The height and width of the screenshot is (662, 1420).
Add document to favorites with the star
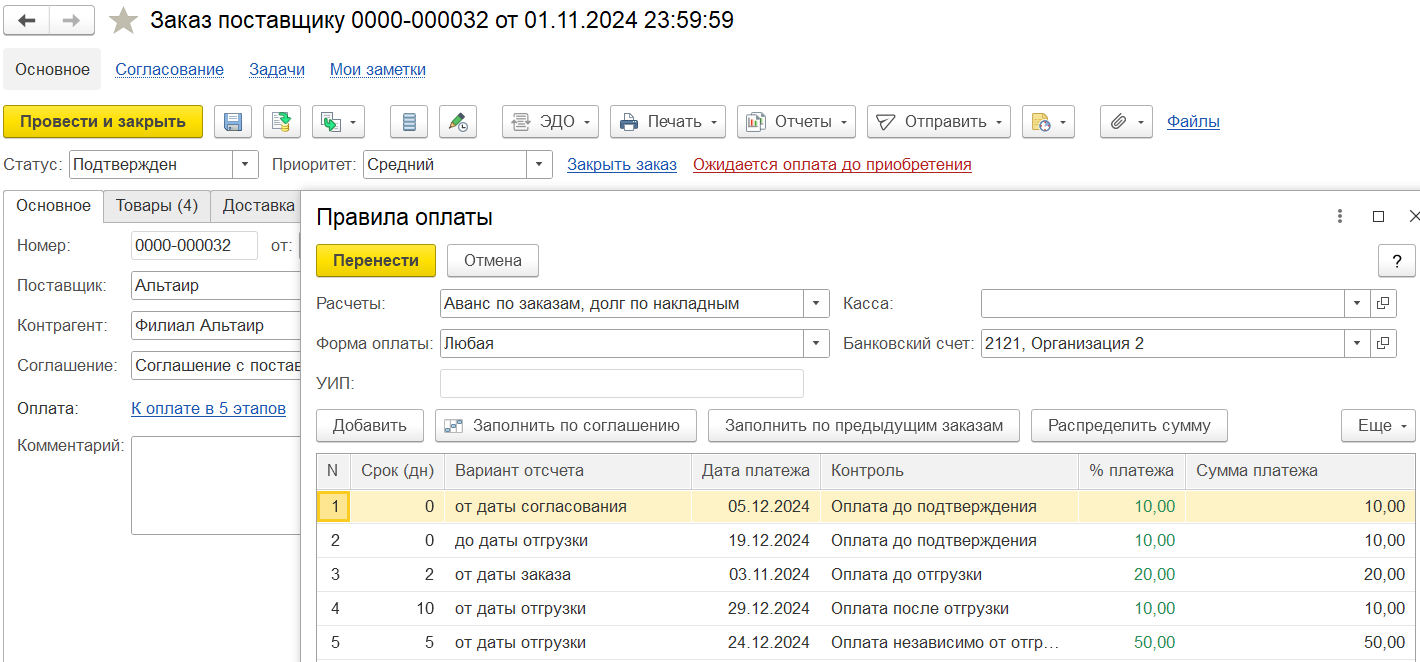click(124, 20)
